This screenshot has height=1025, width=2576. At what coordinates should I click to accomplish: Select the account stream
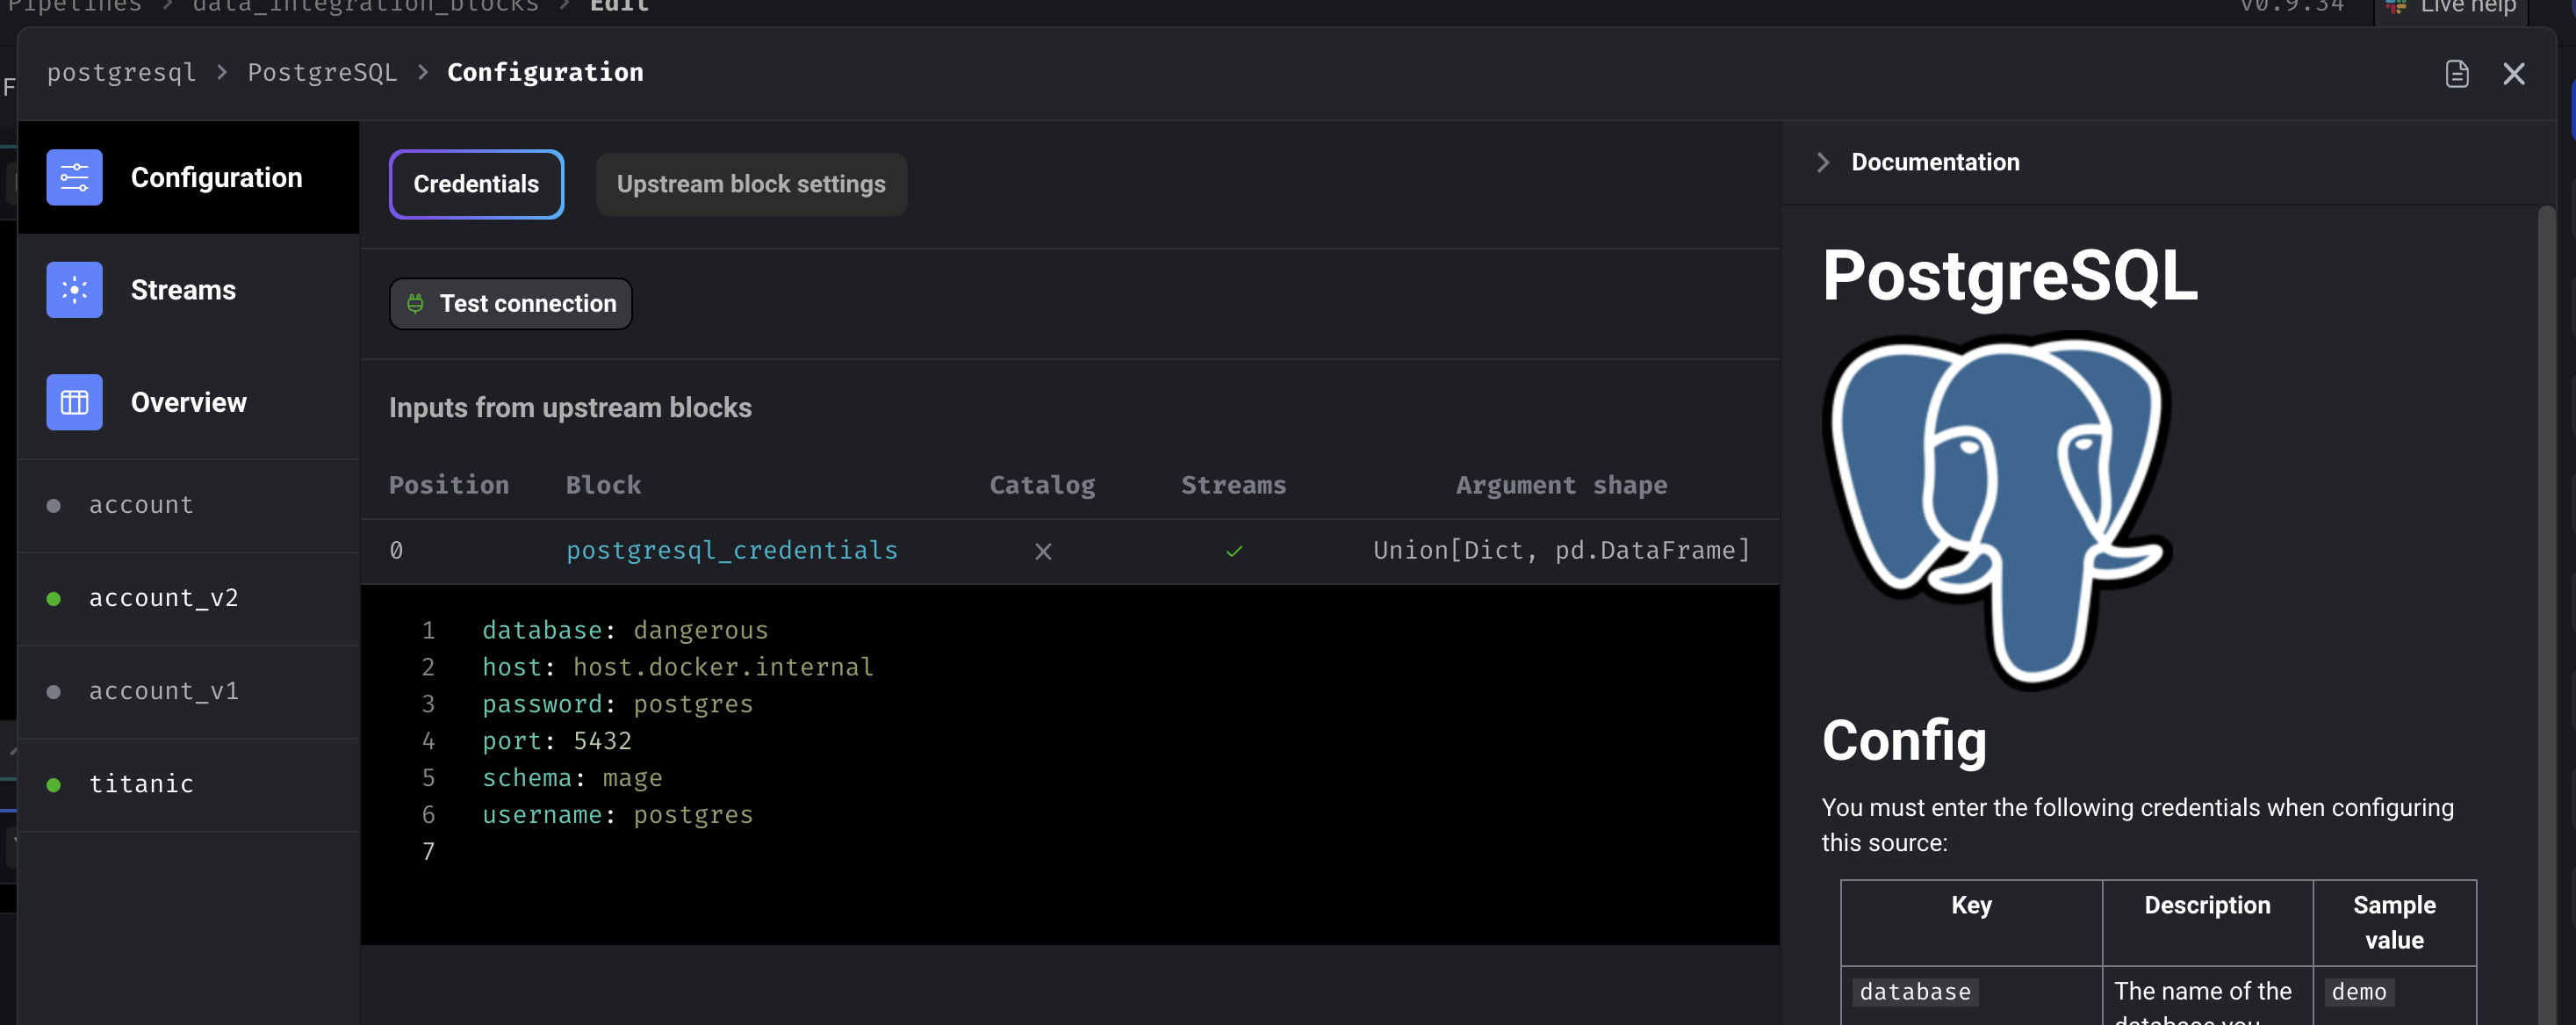pyautogui.click(x=188, y=505)
